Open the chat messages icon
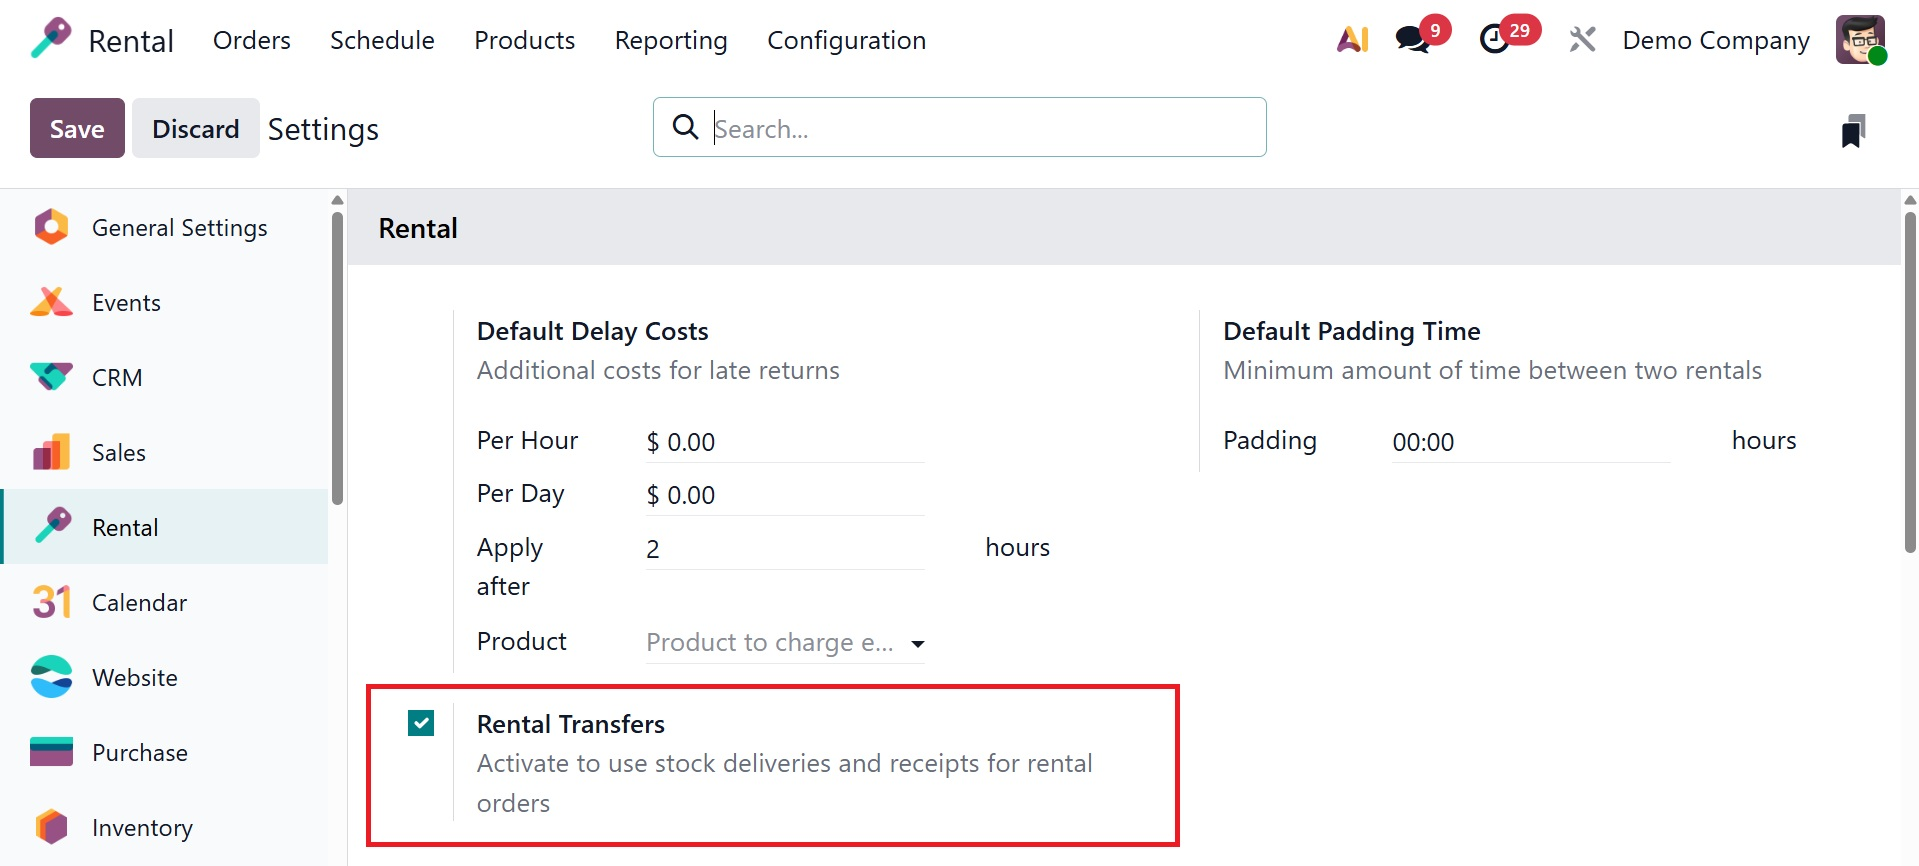The height and width of the screenshot is (866, 1919). click(1413, 39)
